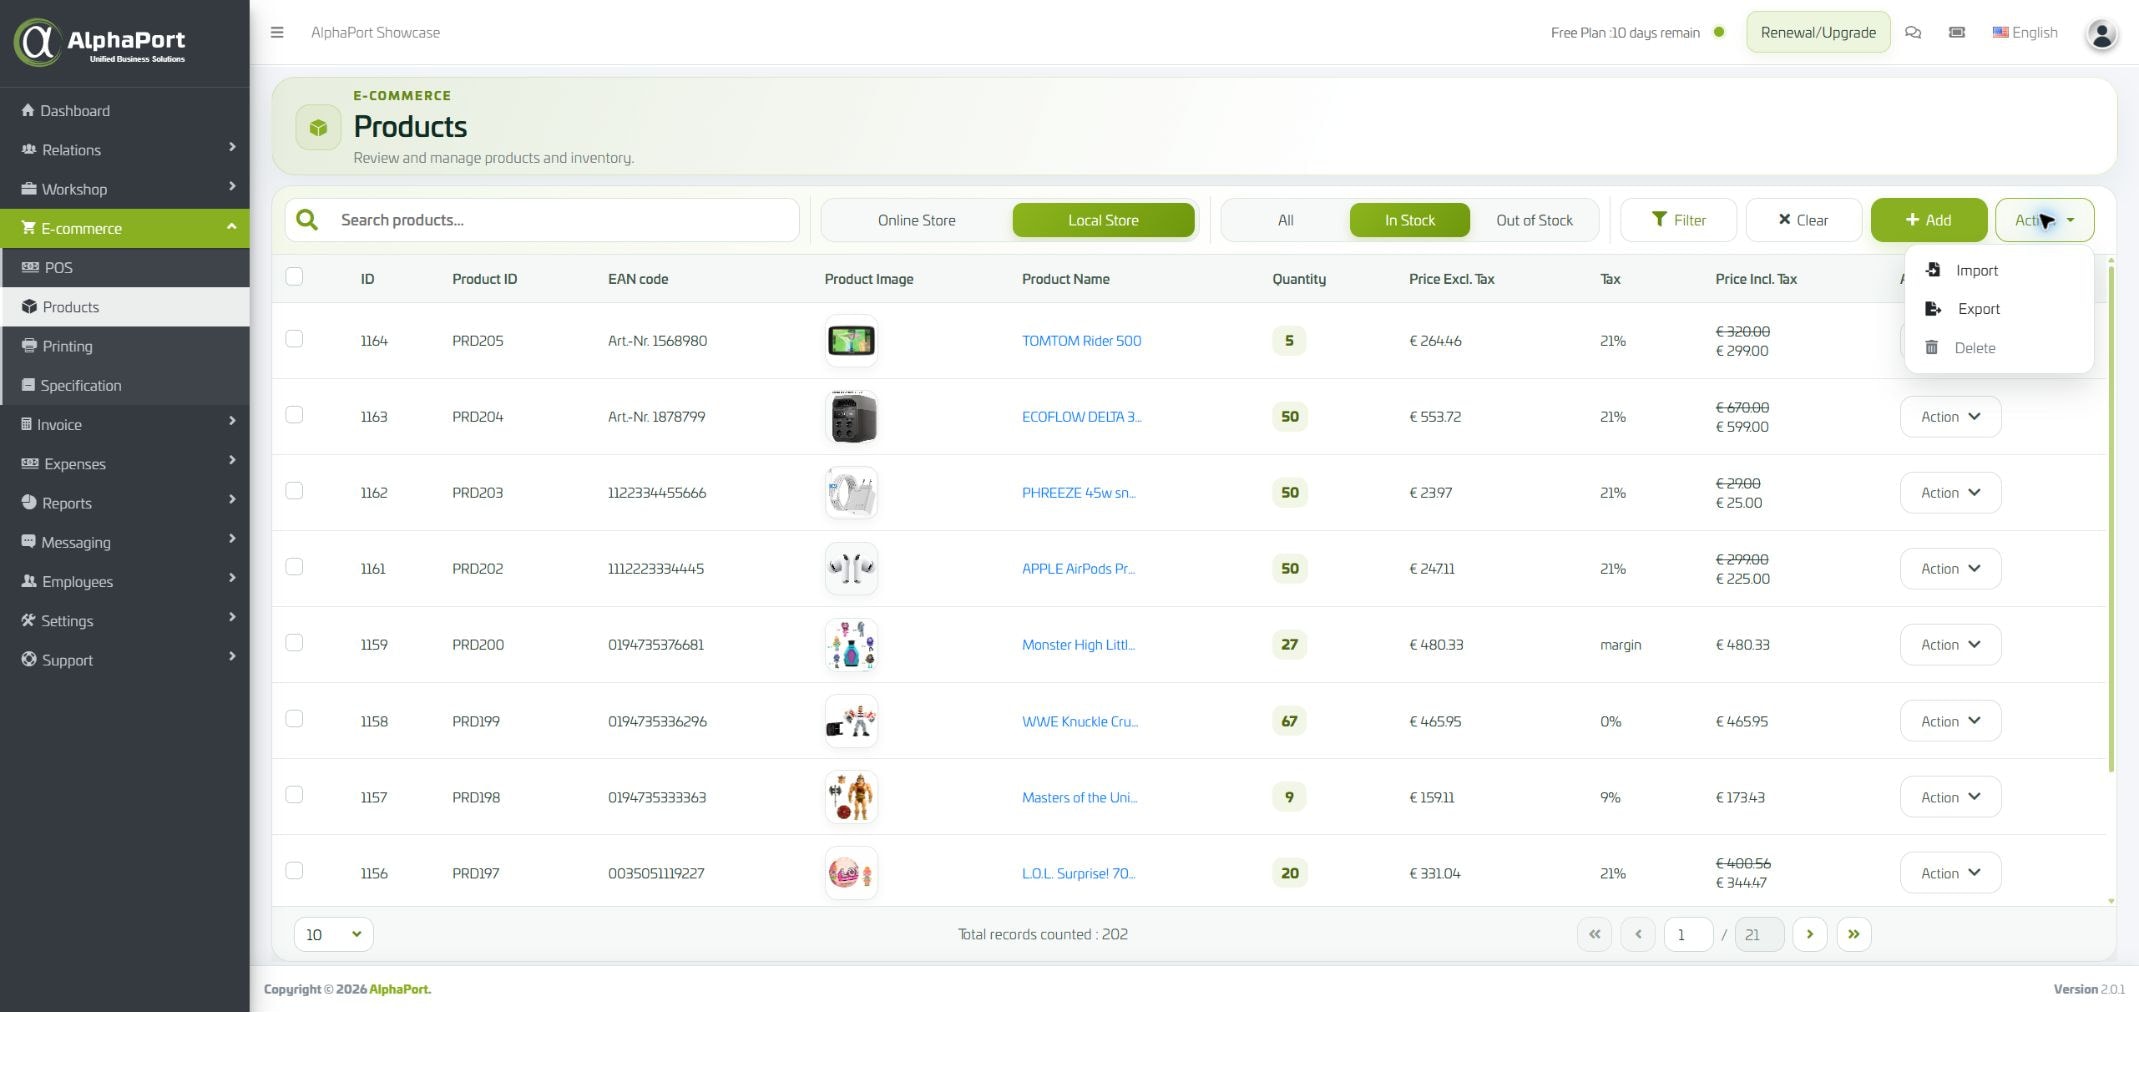Viewport: 2139px width, 1080px height.
Task: Open the Action dropdown for ECOFLOW DELTA
Action: 1950,417
